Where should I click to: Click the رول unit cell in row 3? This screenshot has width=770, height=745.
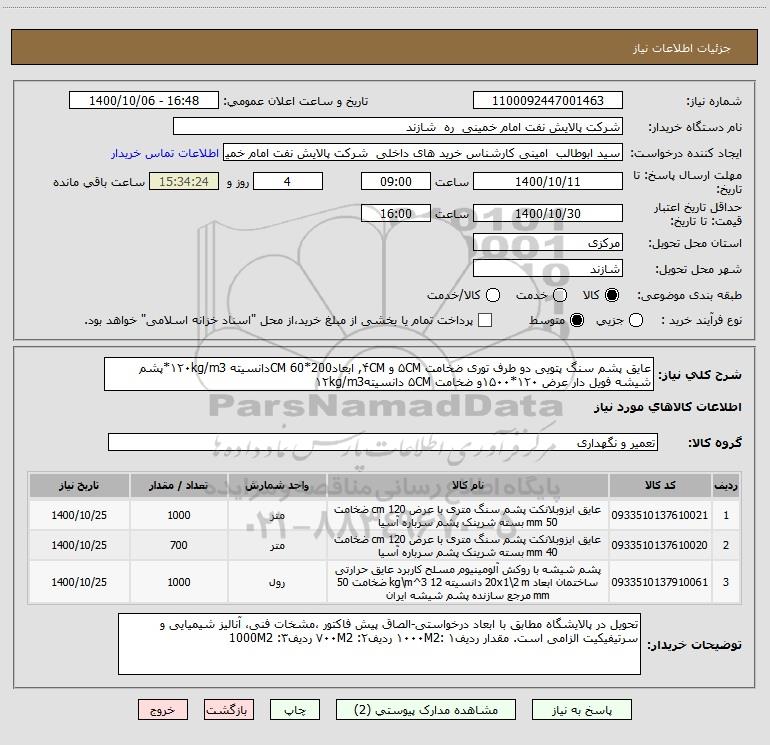pyautogui.click(x=277, y=582)
